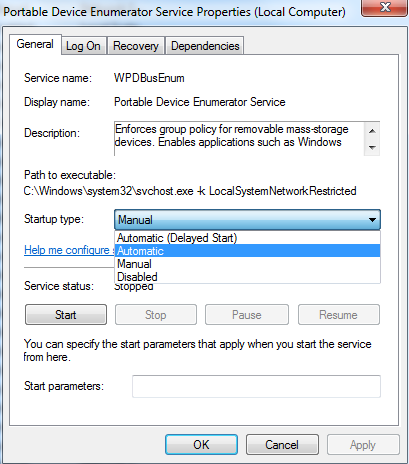Click the Start service button

click(66, 314)
